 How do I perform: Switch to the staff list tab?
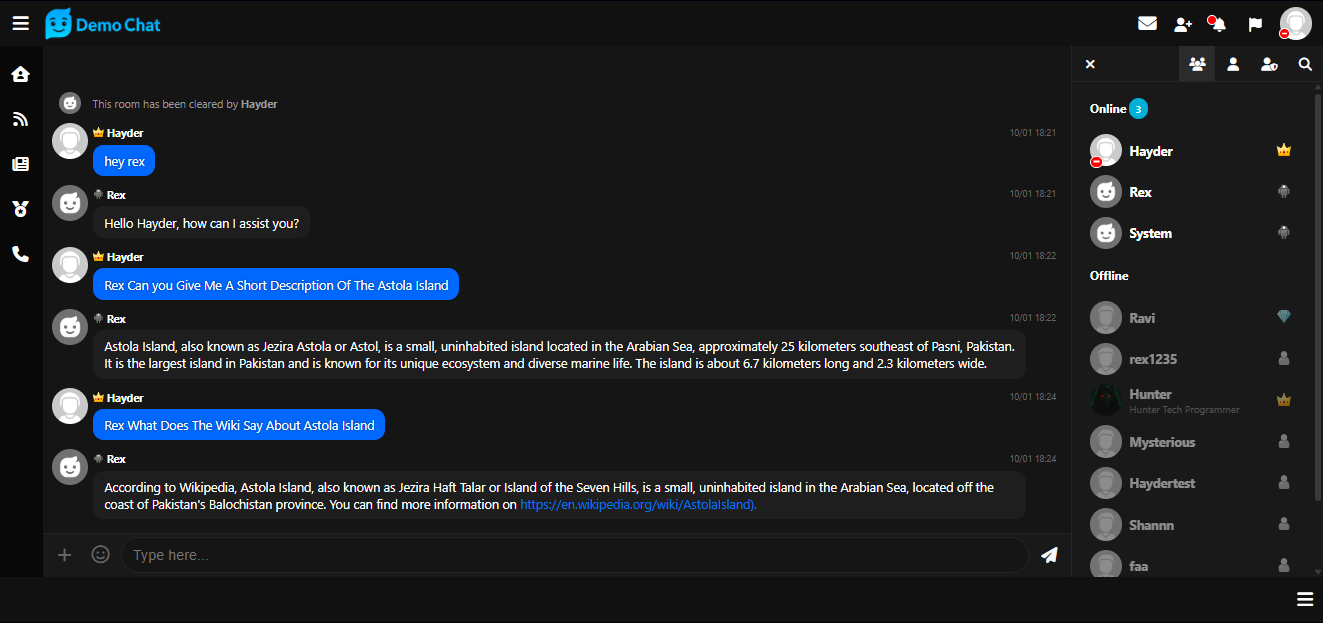tap(1269, 64)
